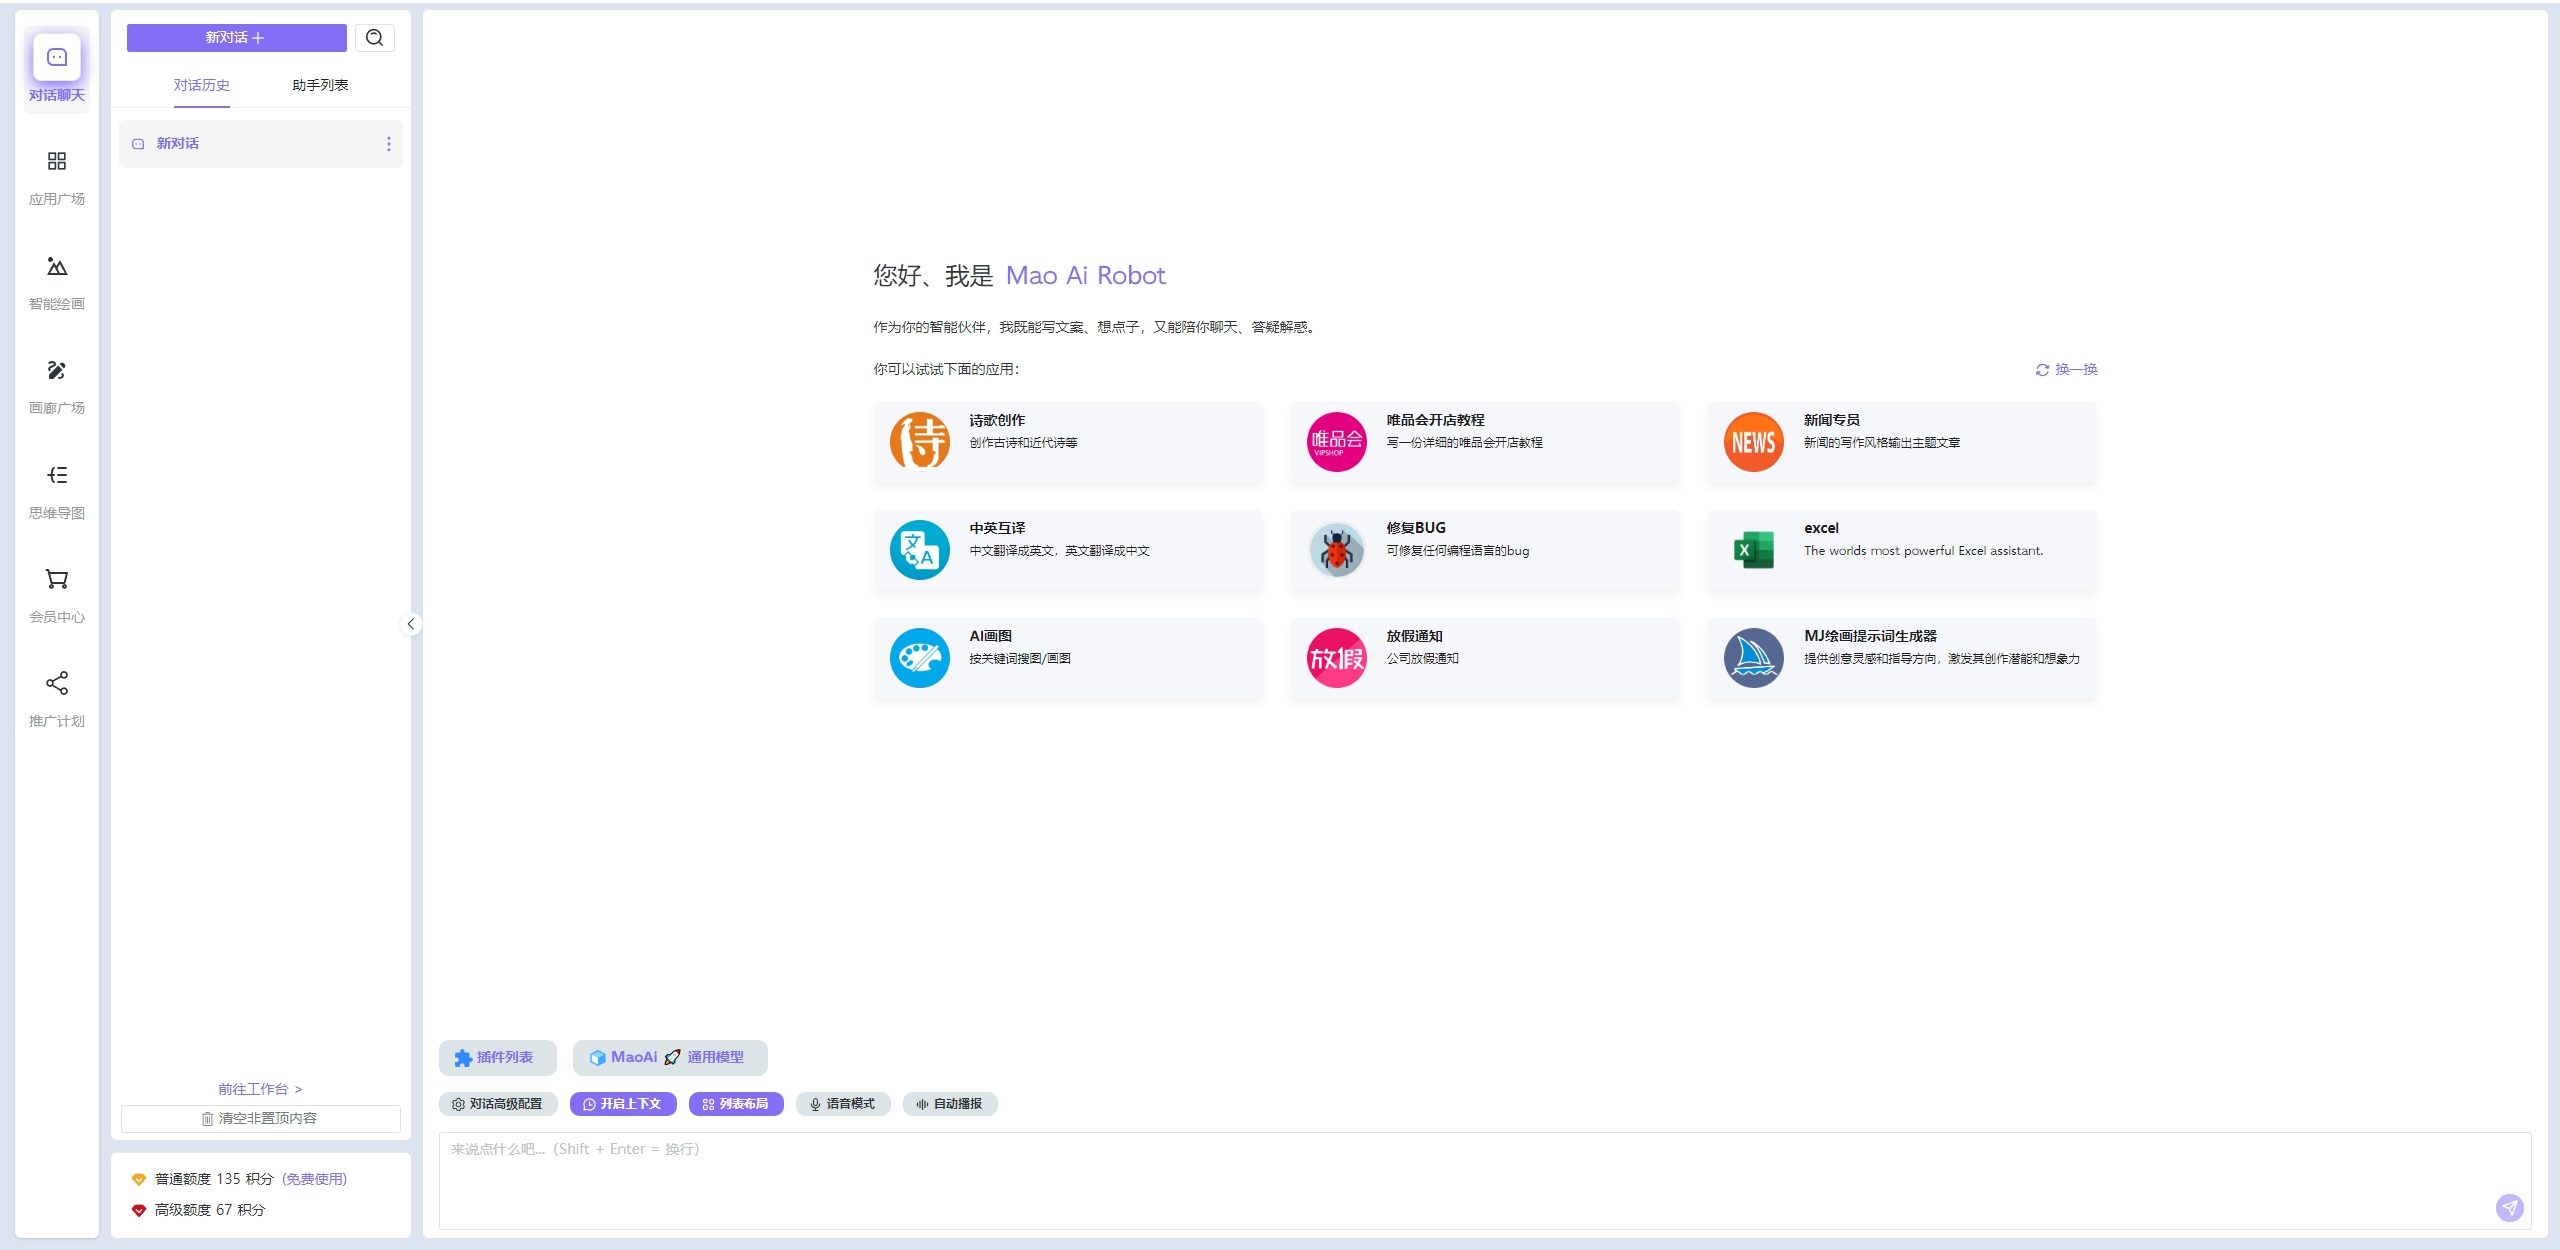The image size is (2560, 1250).
Task: Toggle 自动播报 auto broadcast
Action: 950,1104
